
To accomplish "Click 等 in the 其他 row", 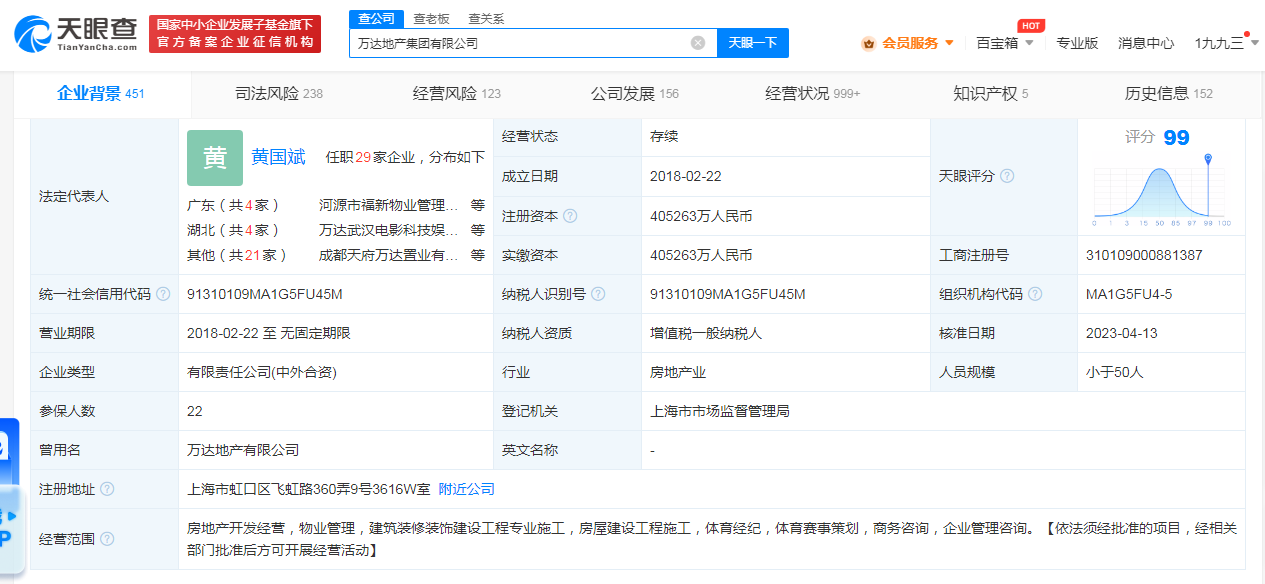I will [478, 255].
